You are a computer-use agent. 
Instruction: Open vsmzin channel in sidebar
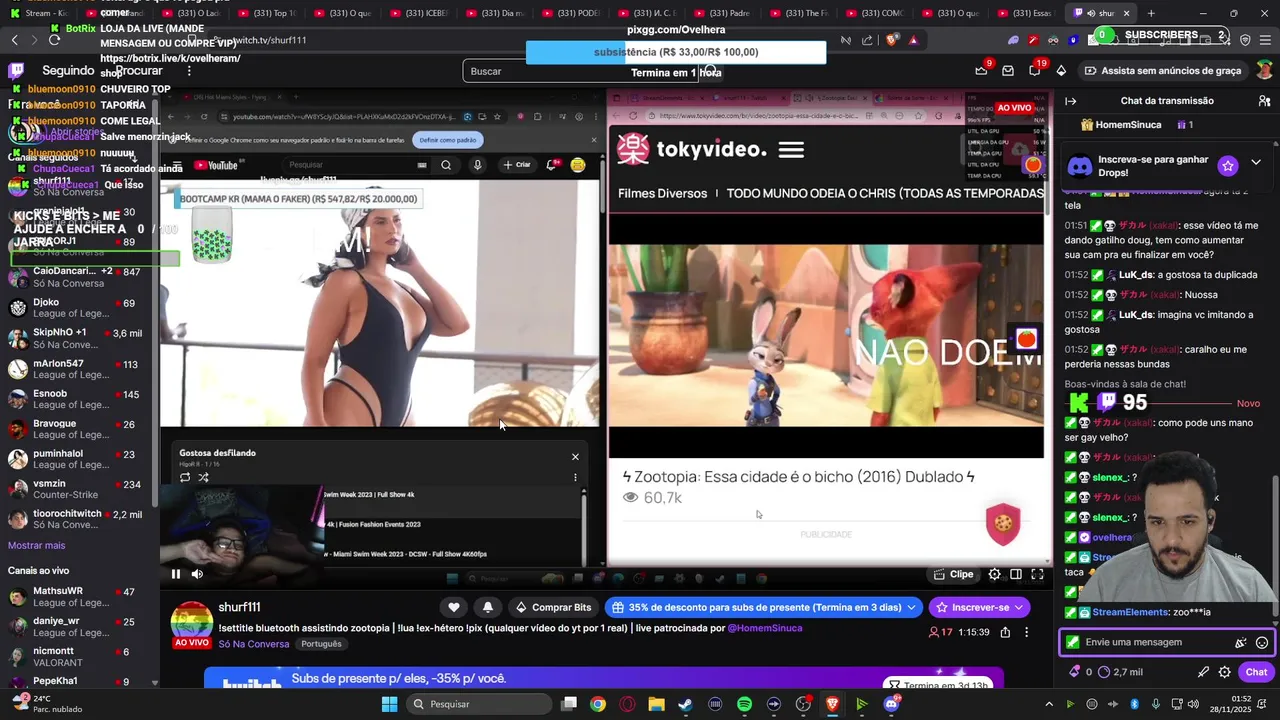(80, 489)
